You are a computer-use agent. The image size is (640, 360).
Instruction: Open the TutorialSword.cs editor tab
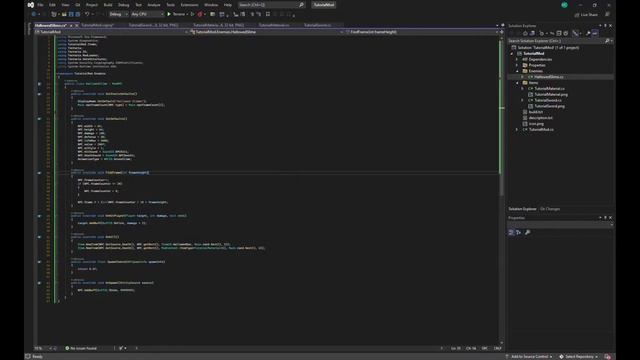[x=317, y=25]
